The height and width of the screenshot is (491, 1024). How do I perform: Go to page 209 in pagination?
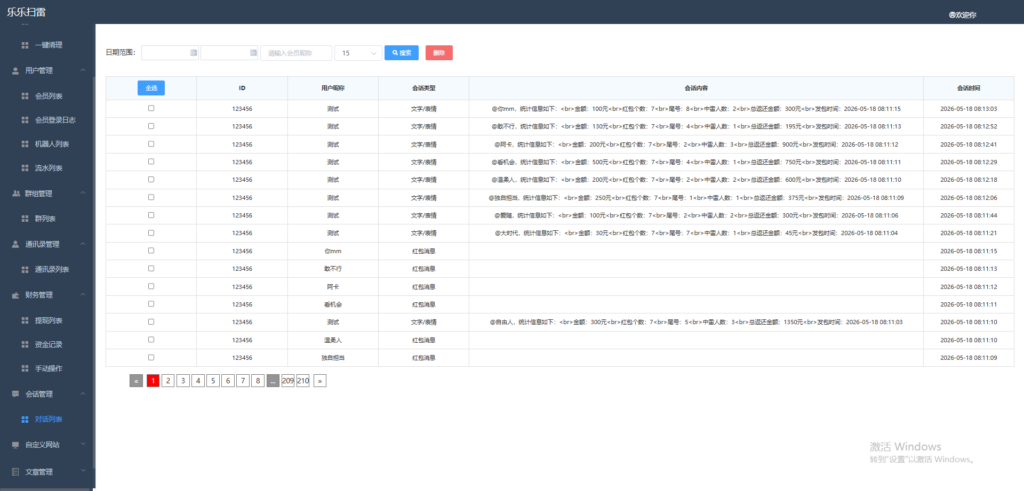pyautogui.click(x=288, y=381)
